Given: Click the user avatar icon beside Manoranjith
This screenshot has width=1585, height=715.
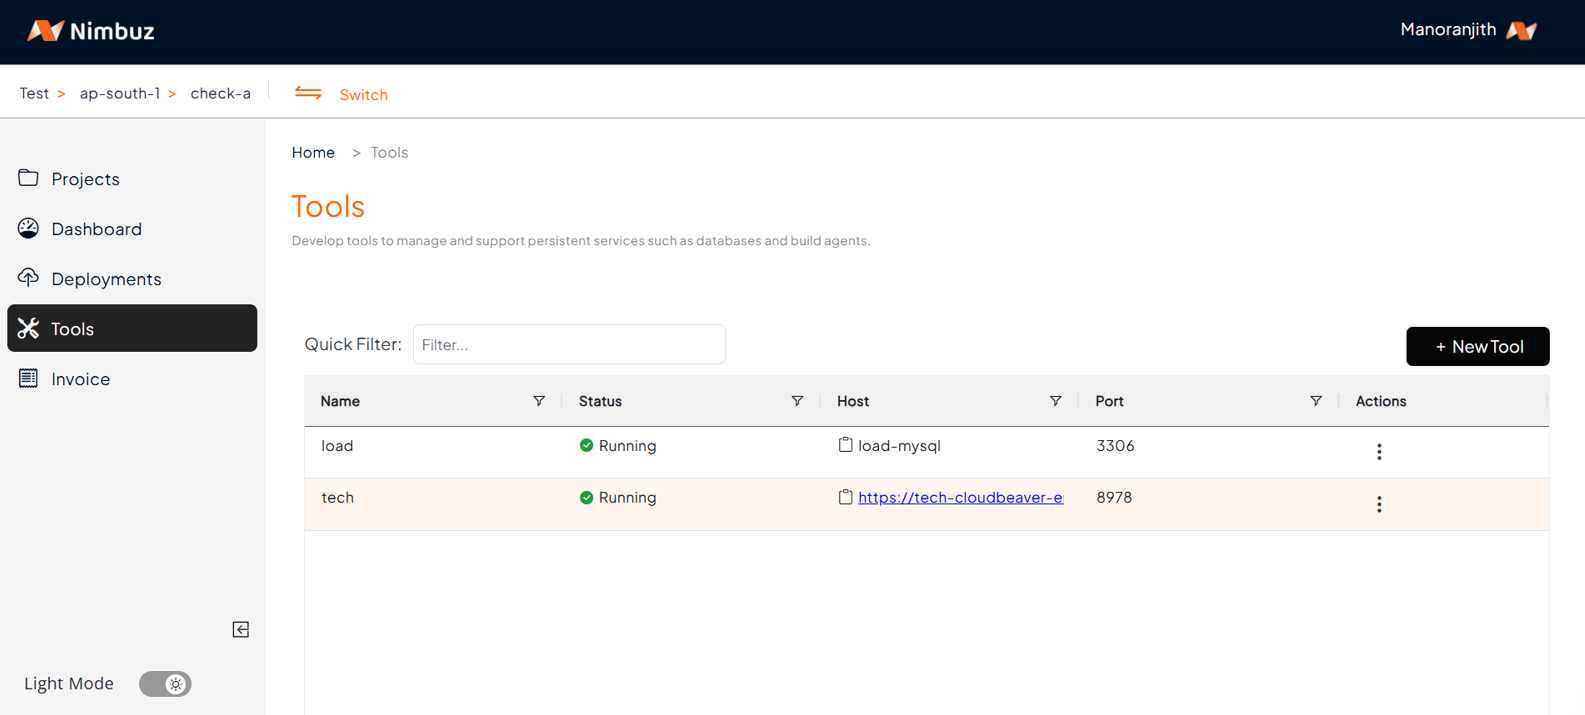Looking at the screenshot, I should pos(1521,31).
